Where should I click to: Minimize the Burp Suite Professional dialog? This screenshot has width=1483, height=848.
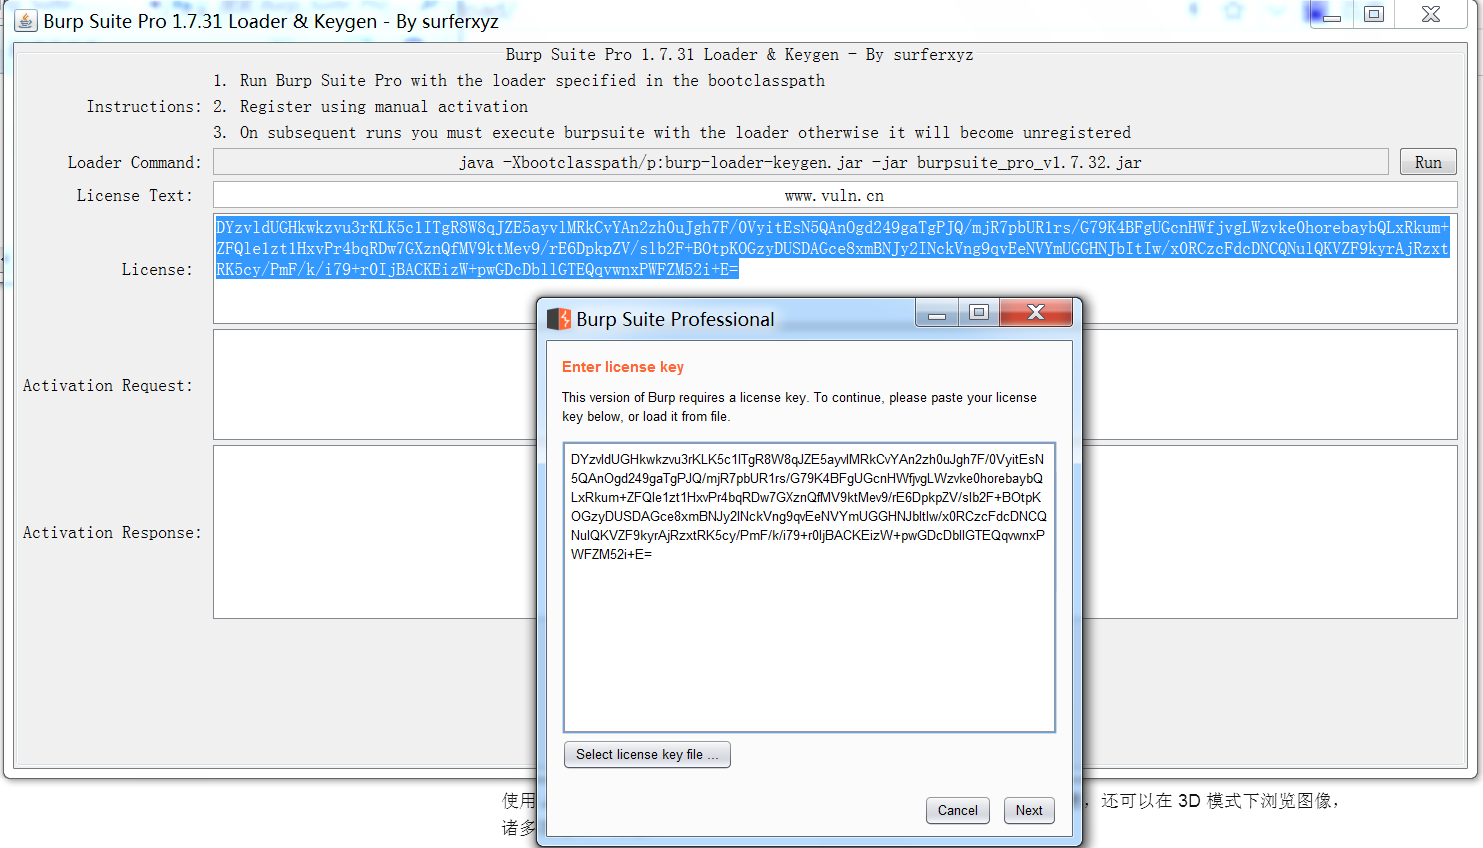pos(936,312)
